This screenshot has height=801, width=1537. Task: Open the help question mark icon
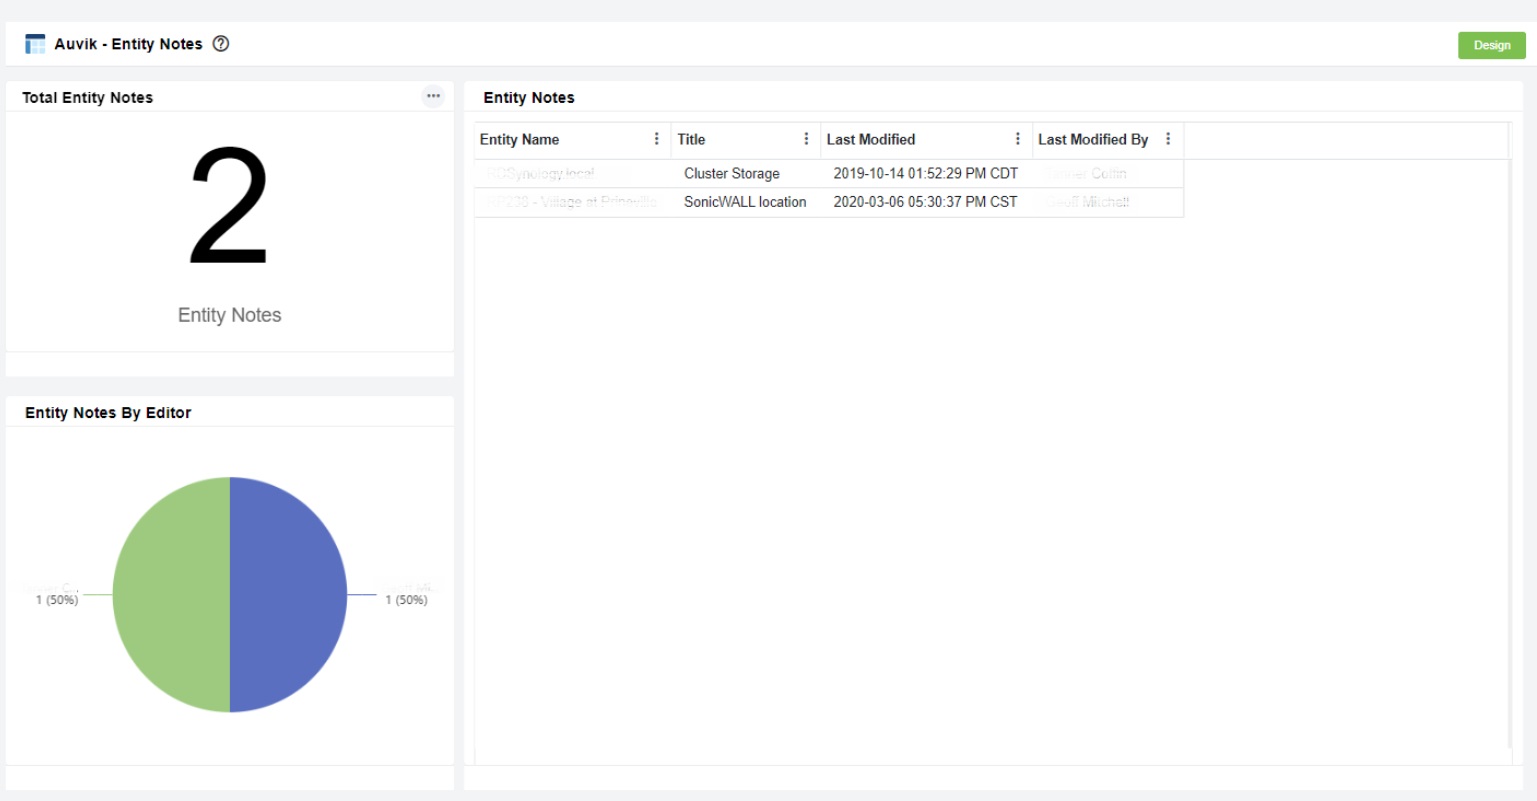[x=221, y=44]
